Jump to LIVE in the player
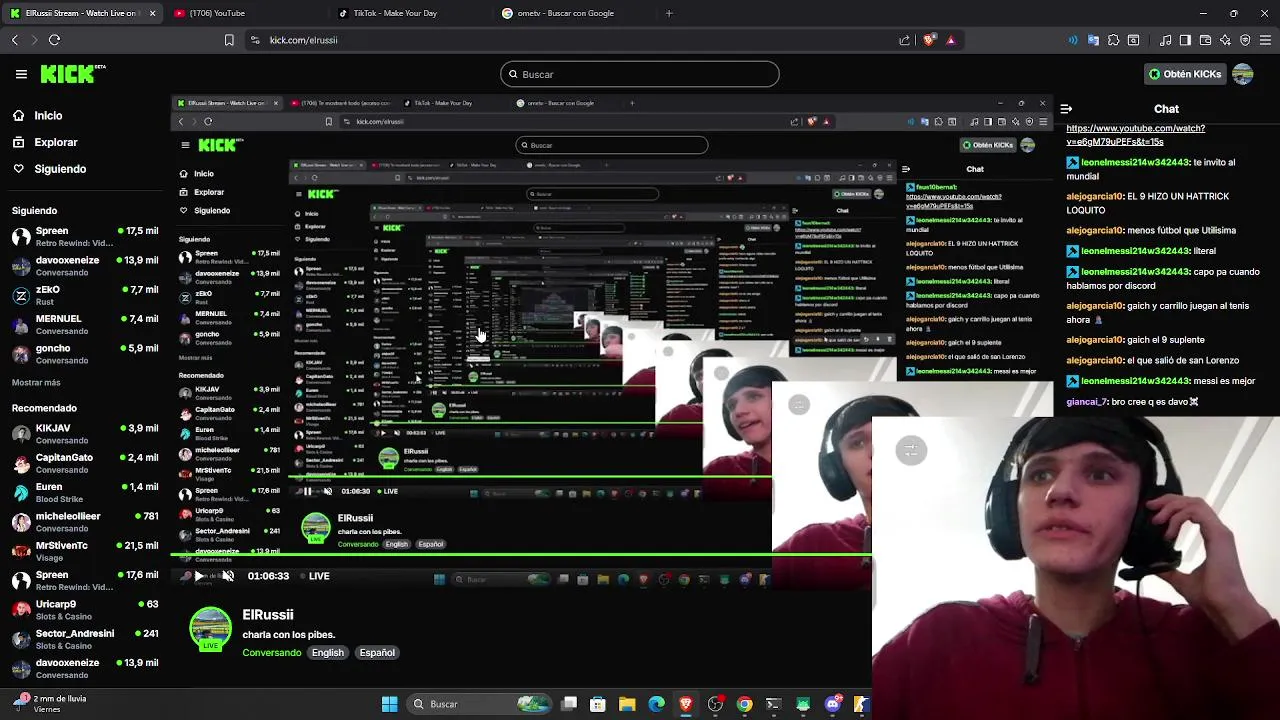 click(x=314, y=576)
